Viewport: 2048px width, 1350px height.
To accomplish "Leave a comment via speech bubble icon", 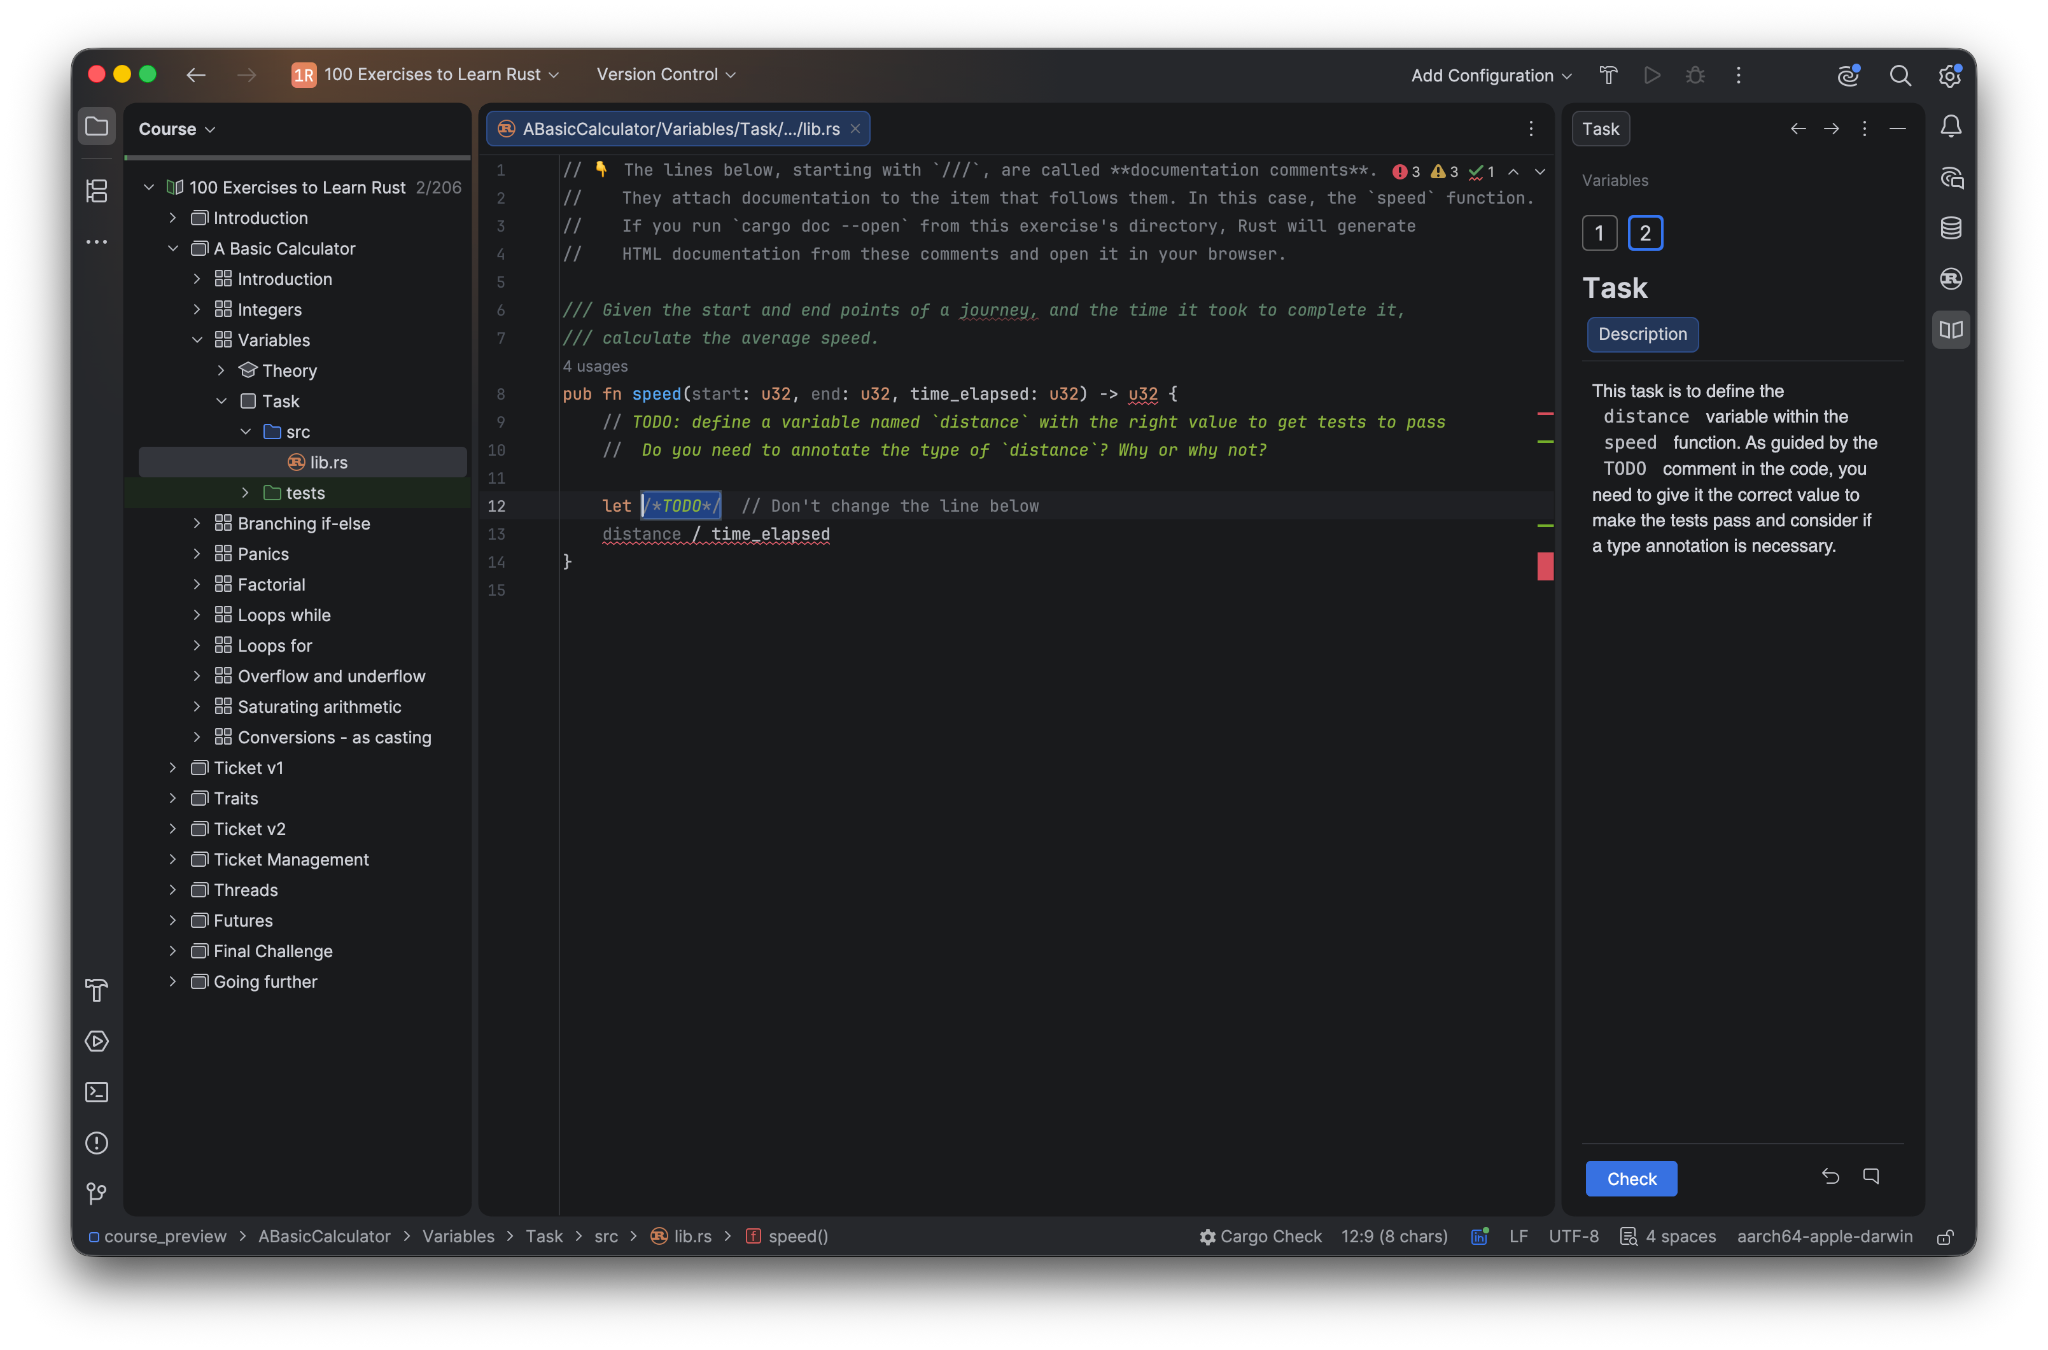I will [1871, 1176].
